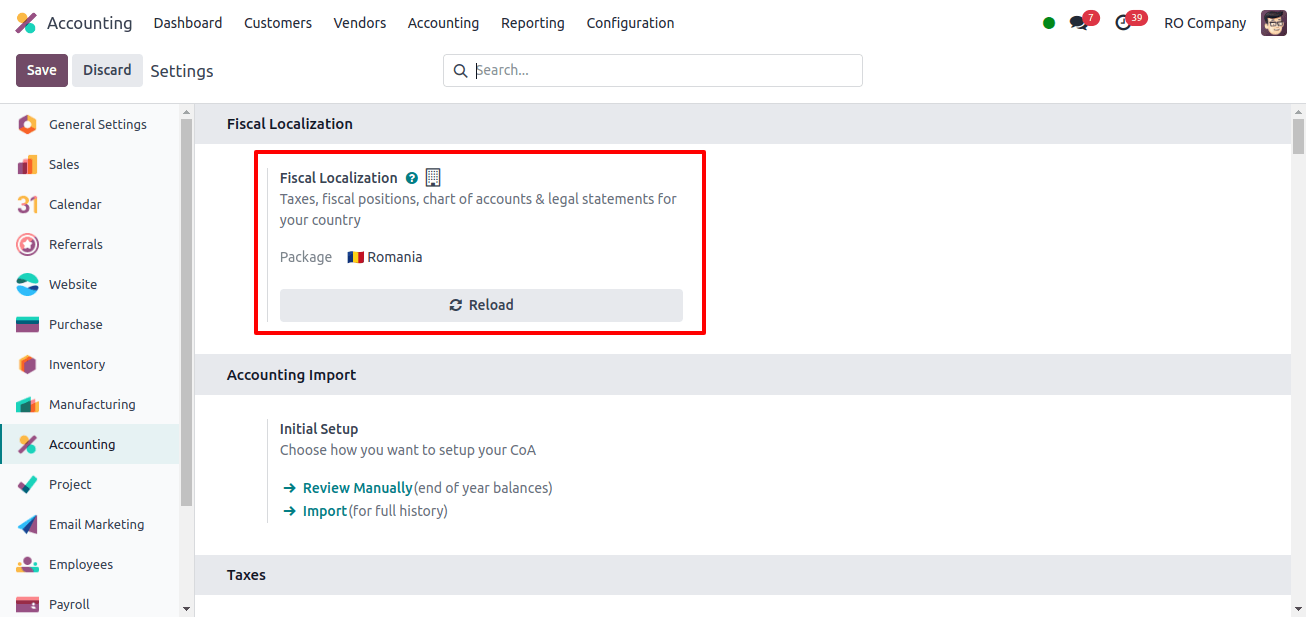Screen dimensions: 1306x617
Task: Click the Reload button
Action: [481, 305]
